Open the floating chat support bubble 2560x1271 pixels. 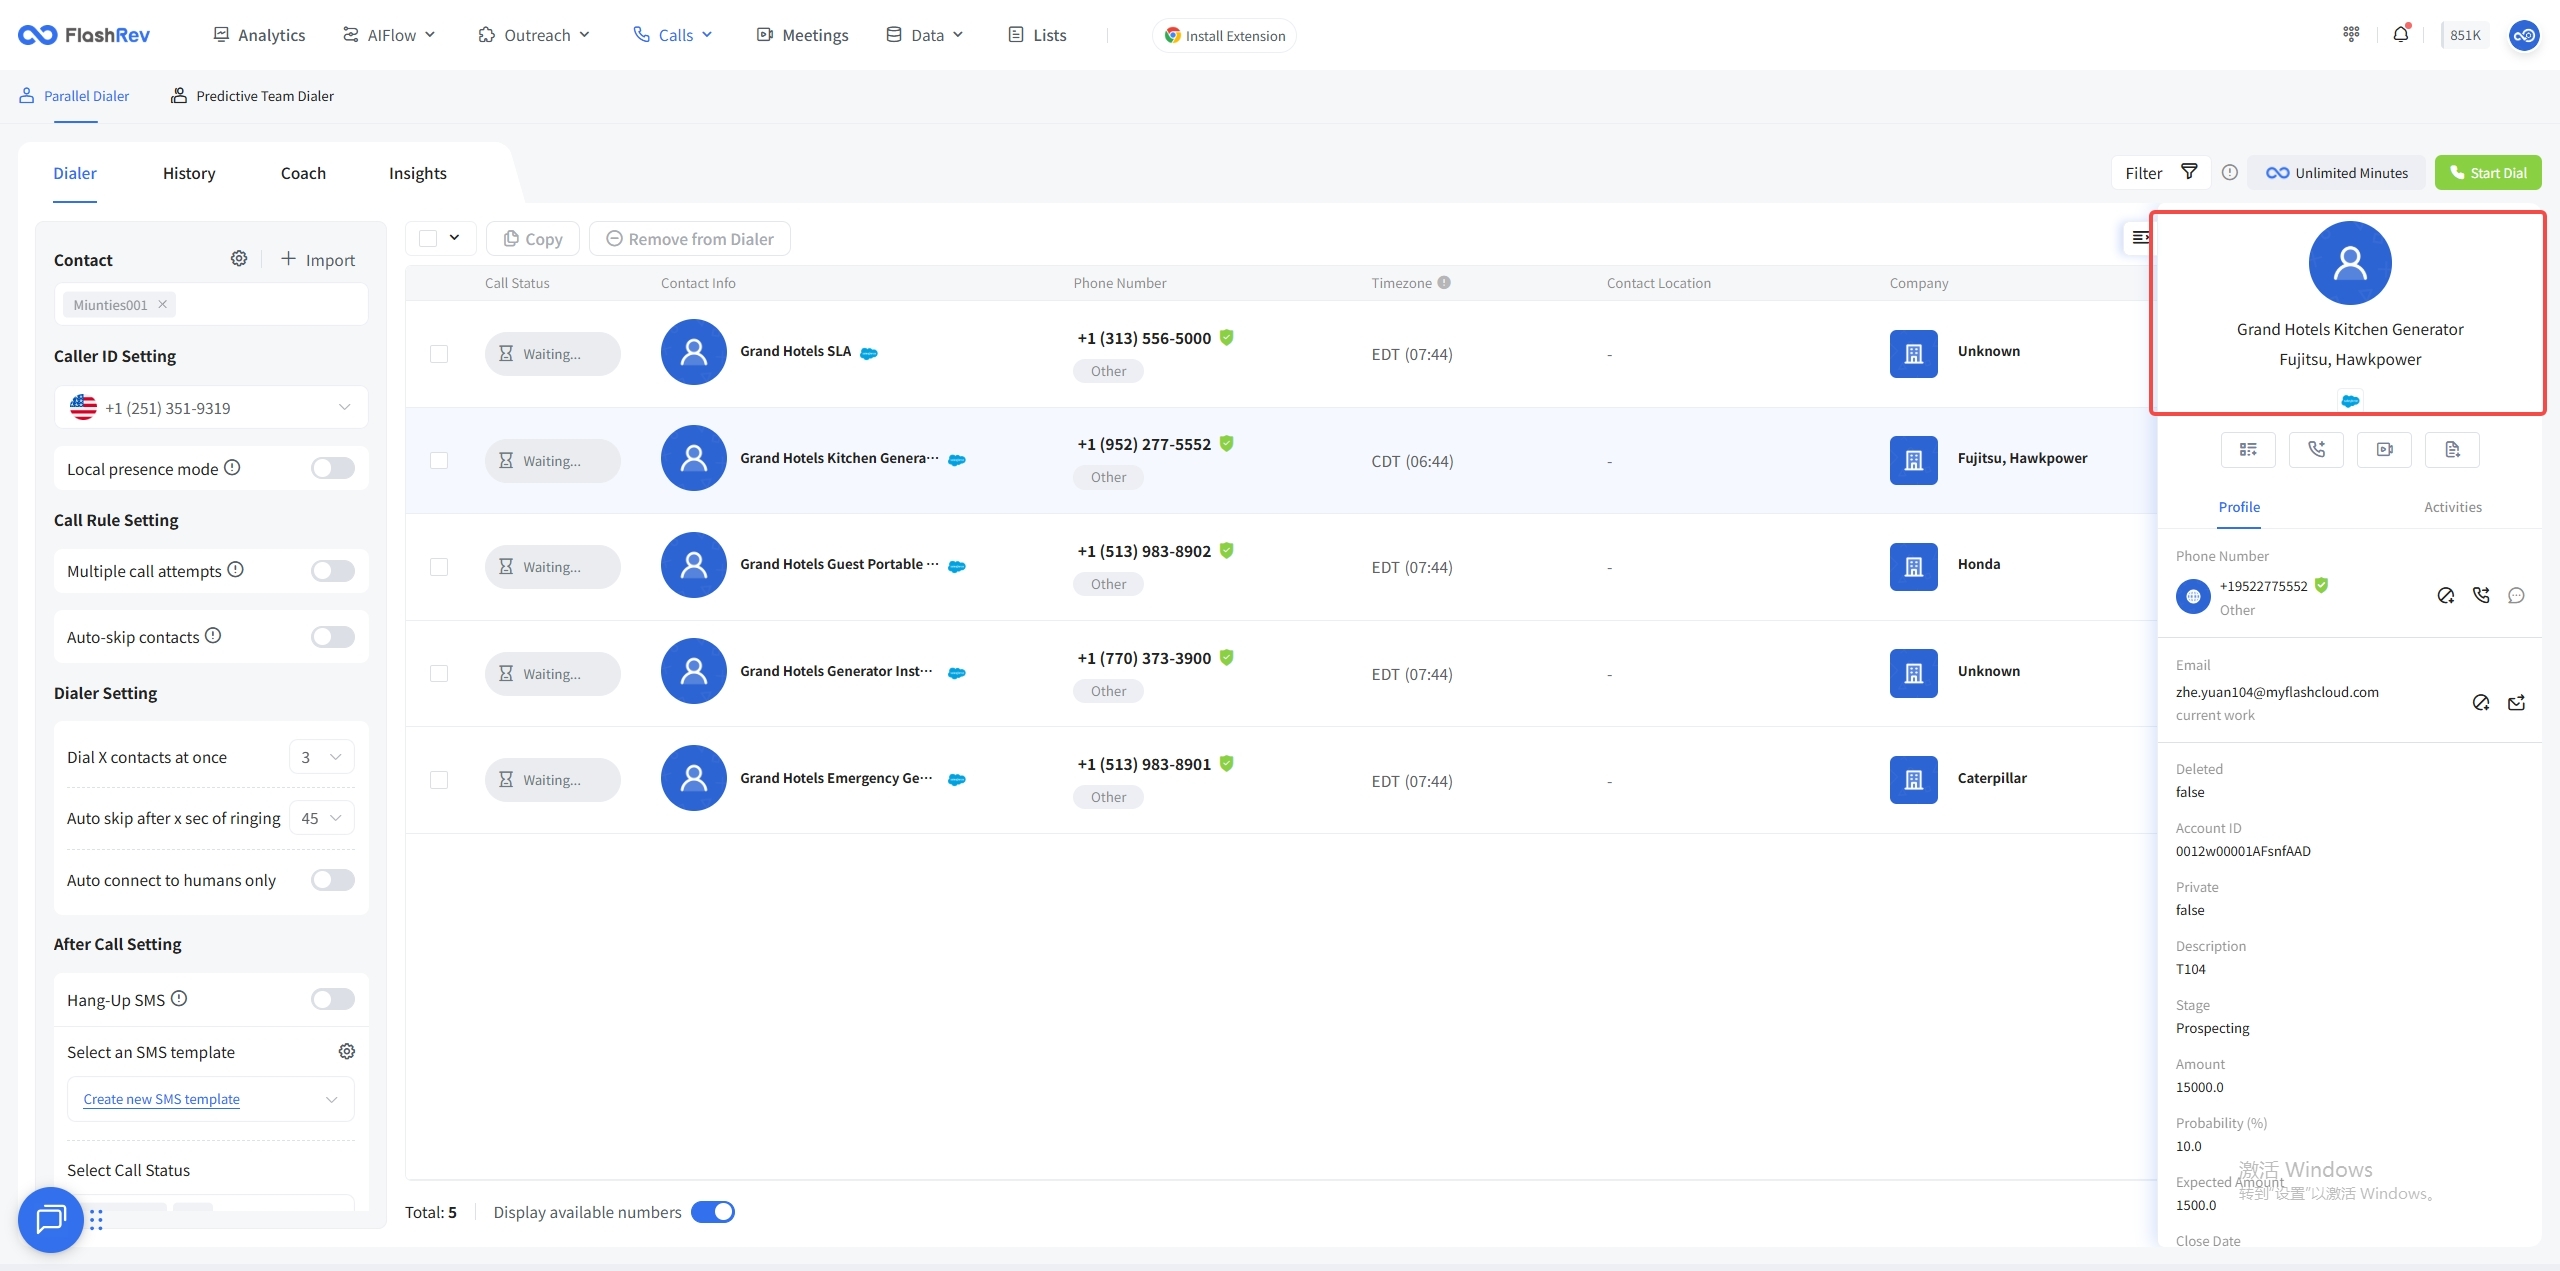click(x=50, y=1219)
